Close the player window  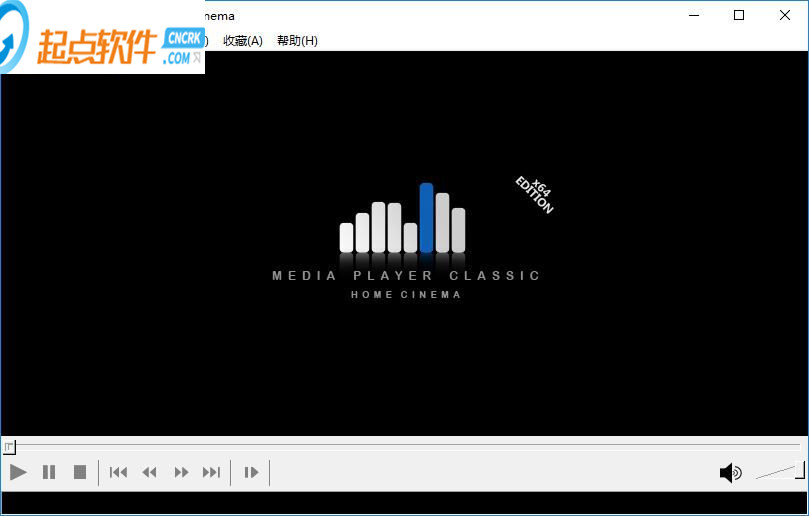click(x=785, y=15)
